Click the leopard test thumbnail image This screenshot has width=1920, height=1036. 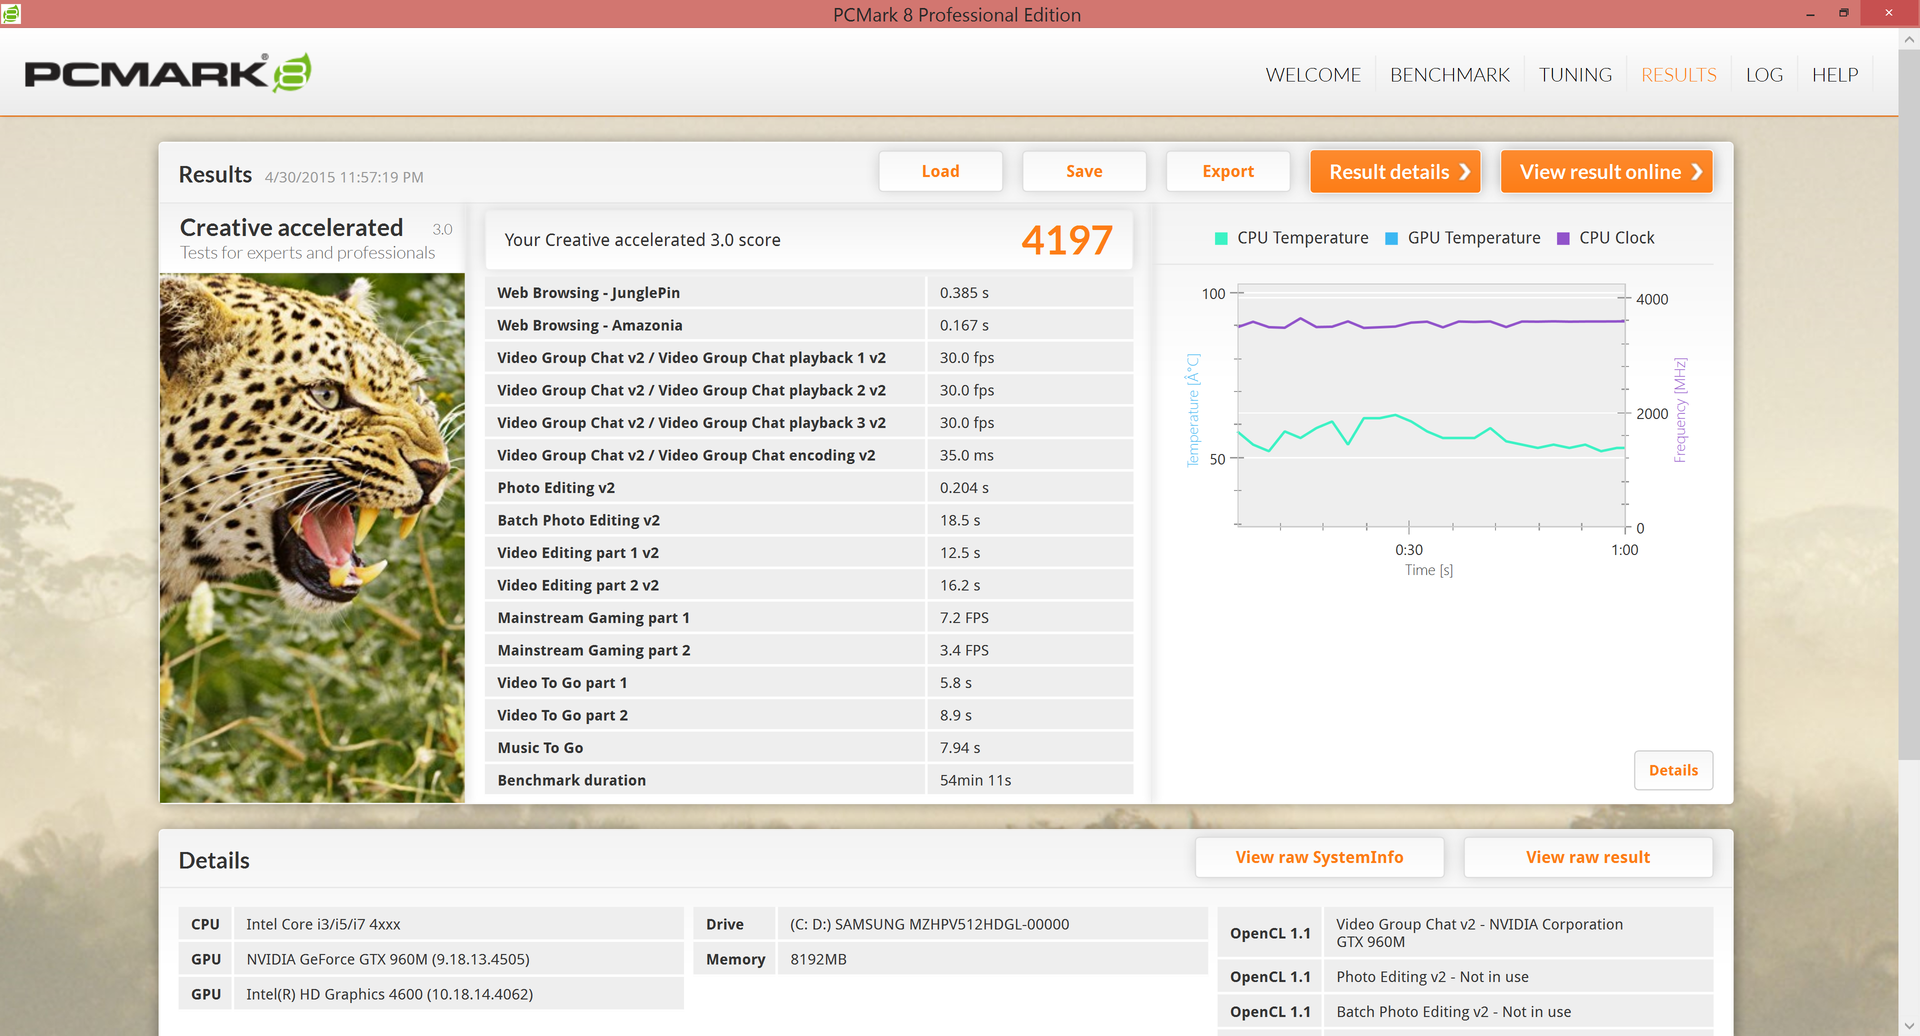point(312,537)
